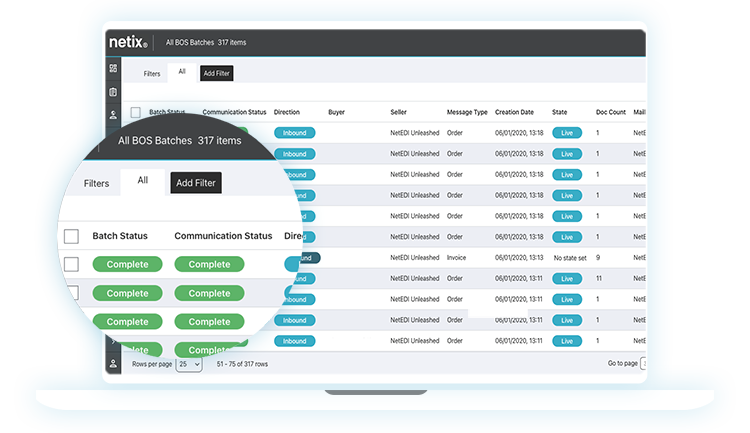Select the small unmagnified All tab
This screenshot has height=433, width=750.
[182, 72]
